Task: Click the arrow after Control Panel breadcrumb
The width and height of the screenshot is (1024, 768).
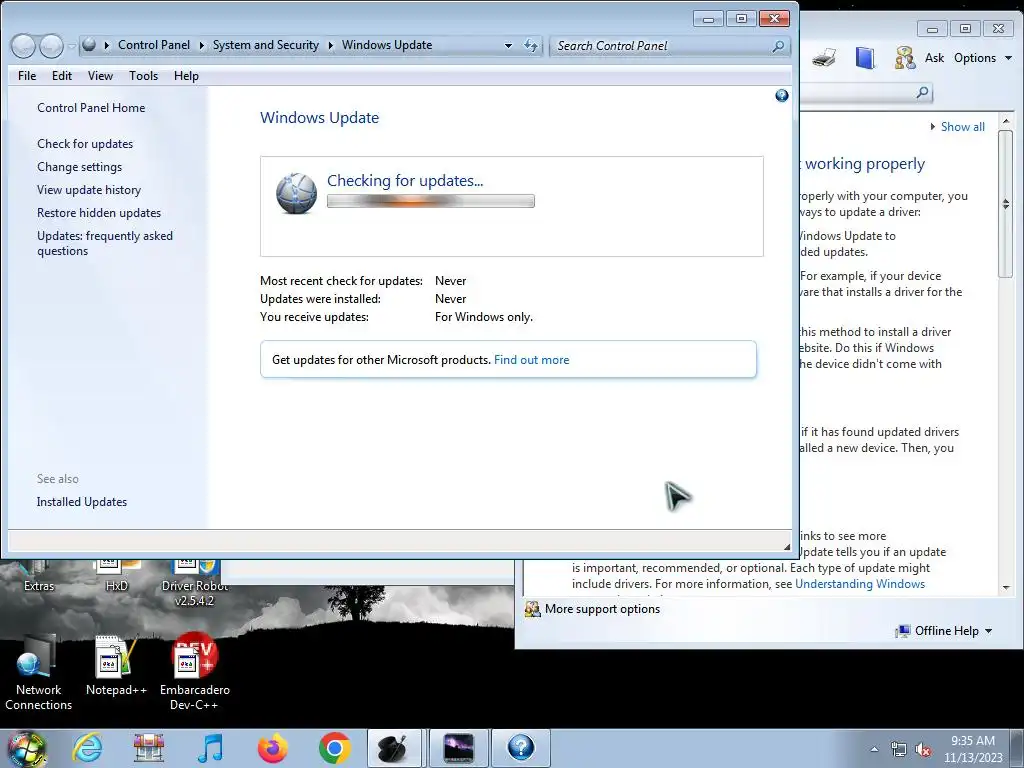Action: point(201,45)
